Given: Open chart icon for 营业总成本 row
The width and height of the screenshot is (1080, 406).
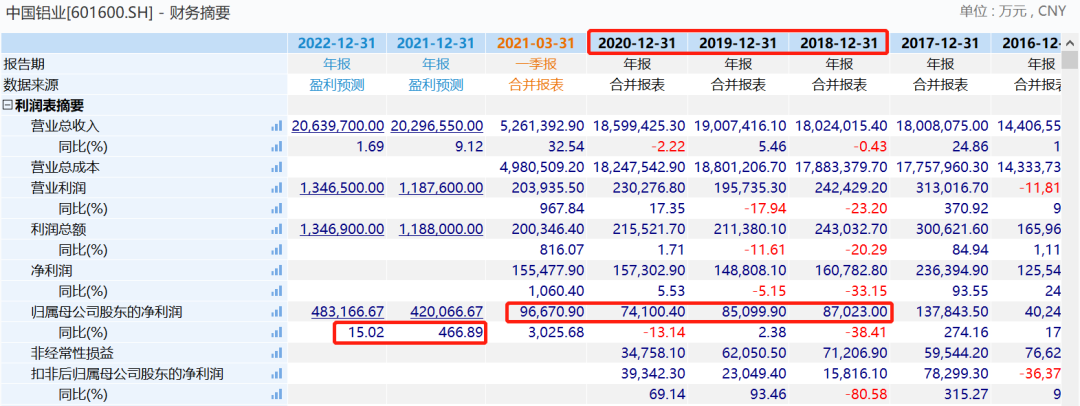Looking at the screenshot, I should 277,168.
